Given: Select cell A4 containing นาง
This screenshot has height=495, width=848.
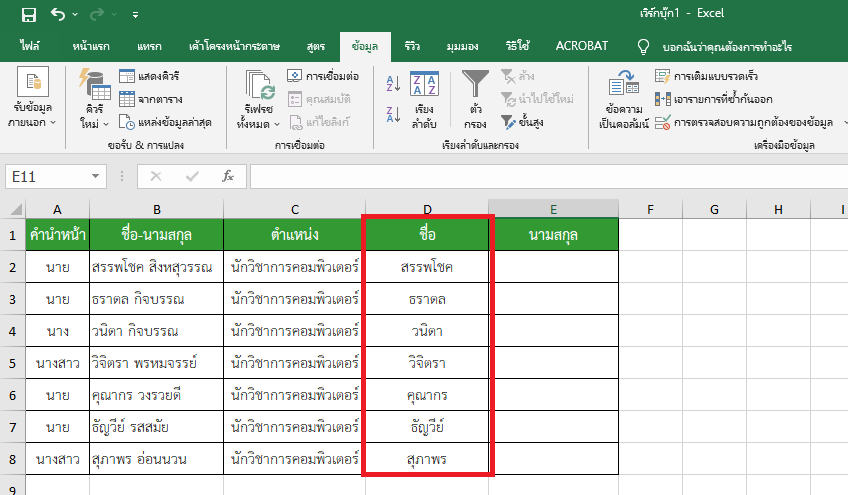Looking at the screenshot, I should coord(57,331).
